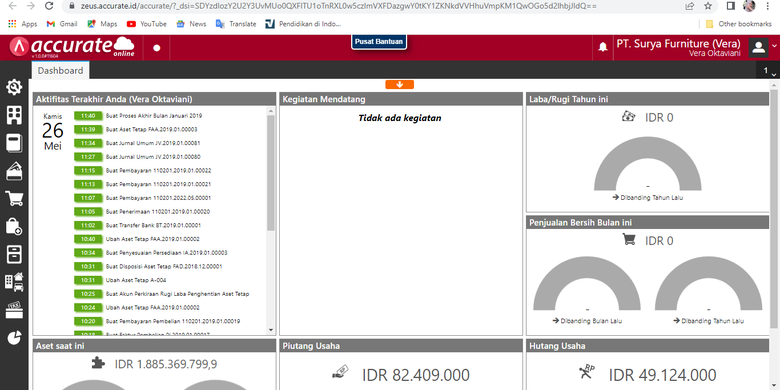Click the Pusat Bantuan help button

(x=379, y=42)
